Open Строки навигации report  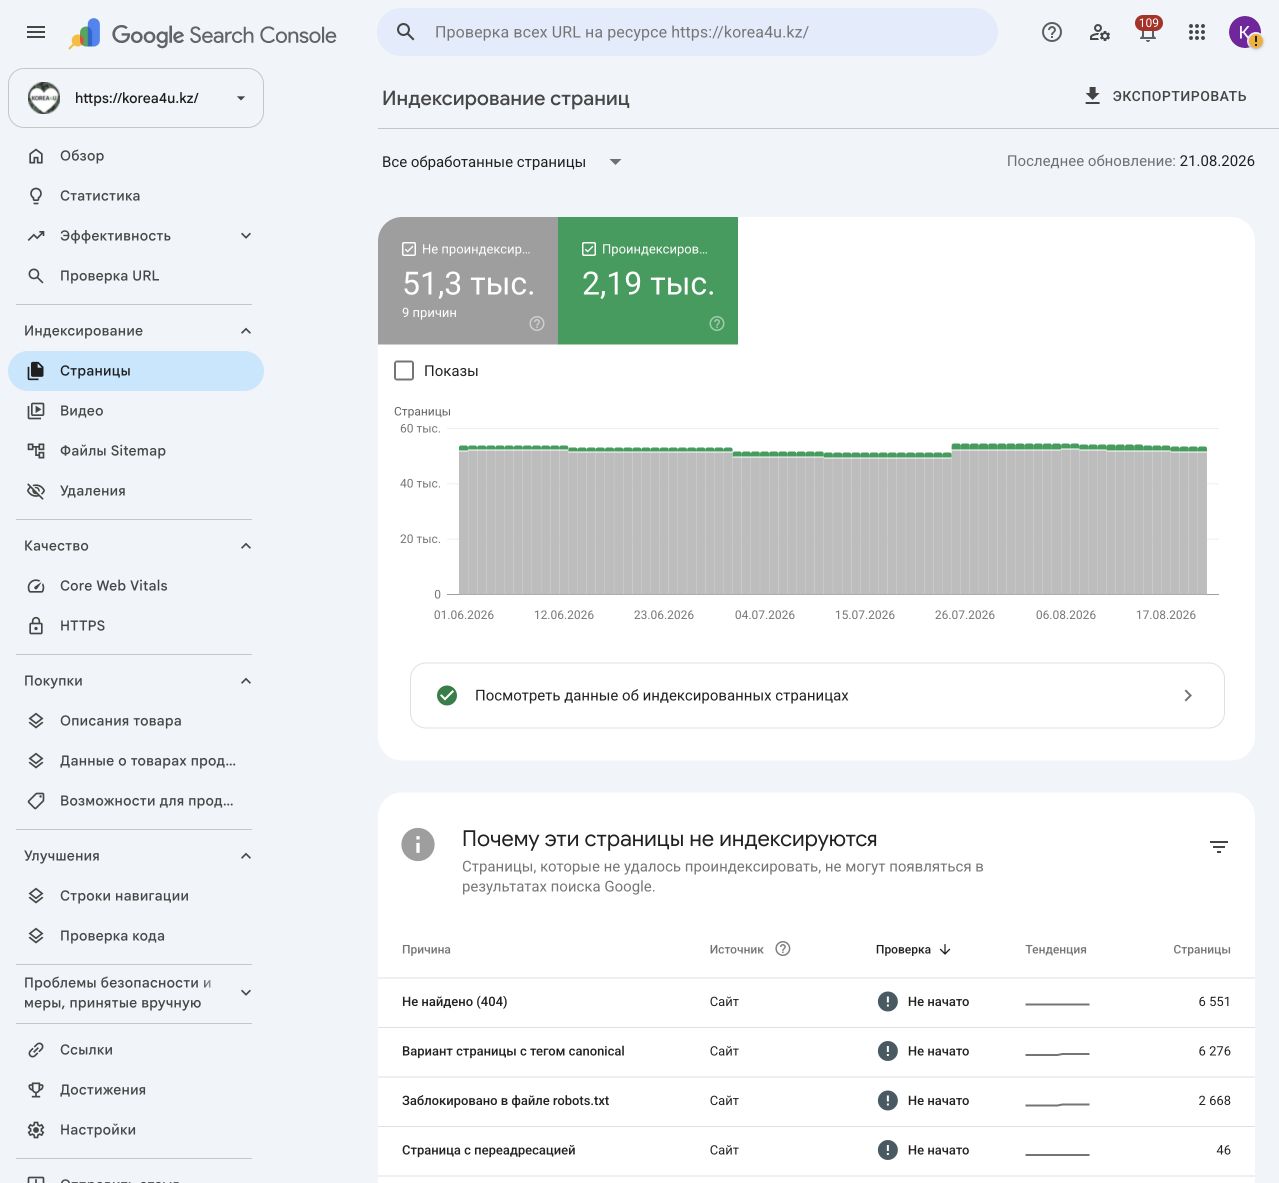(136, 896)
